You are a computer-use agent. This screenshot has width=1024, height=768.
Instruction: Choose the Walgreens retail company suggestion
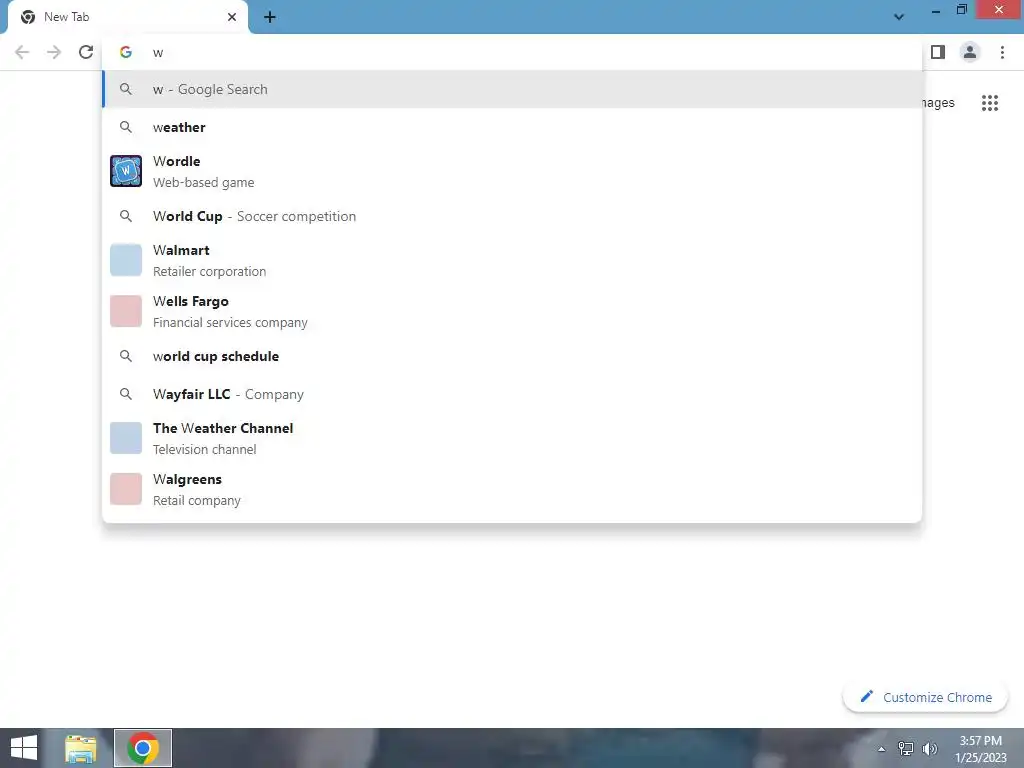[x=512, y=489]
